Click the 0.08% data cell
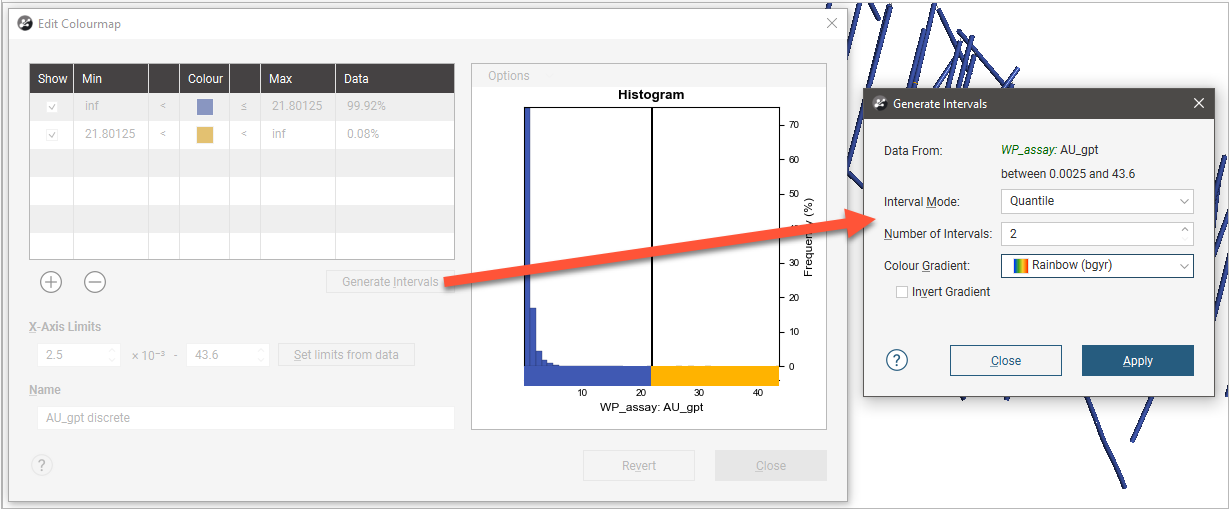 (394, 134)
